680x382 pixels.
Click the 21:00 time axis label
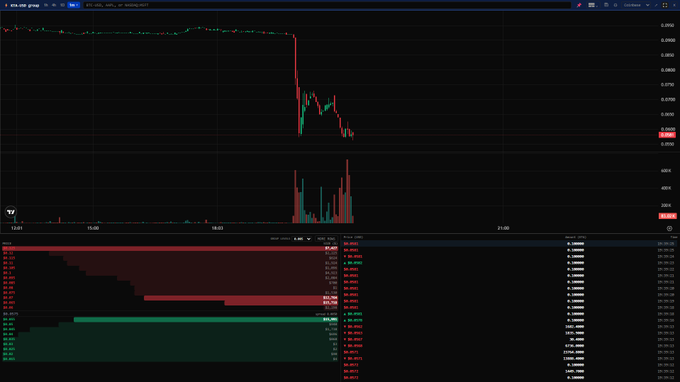pos(503,228)
